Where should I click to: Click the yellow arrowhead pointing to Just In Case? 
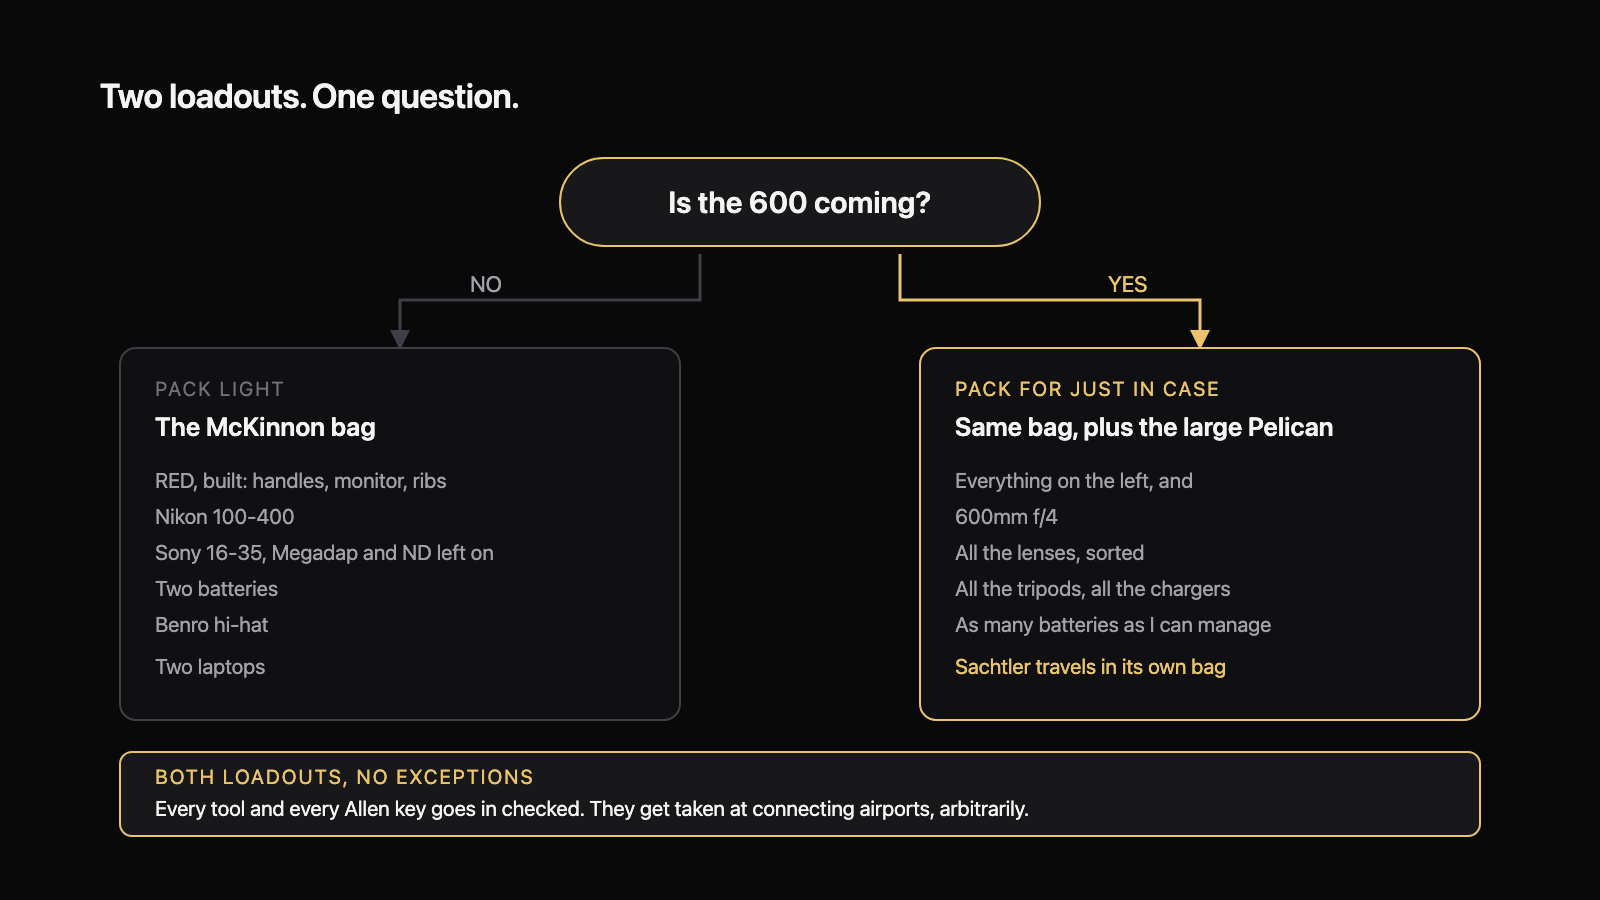coord(1200,339)
